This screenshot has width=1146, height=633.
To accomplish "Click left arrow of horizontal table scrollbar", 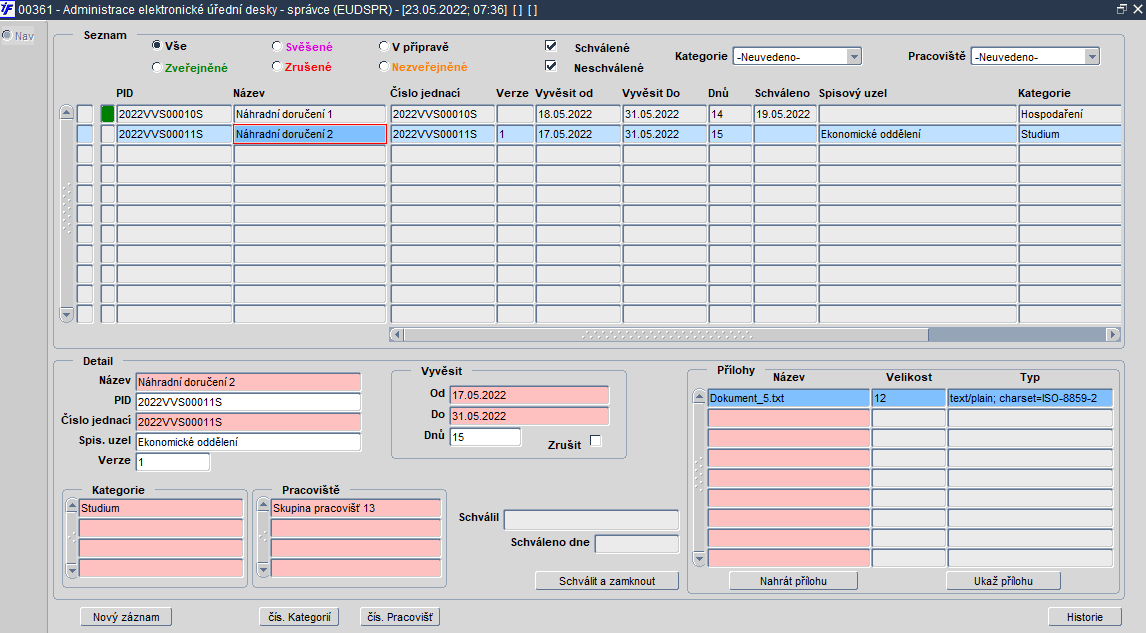I will coord(396,335).
